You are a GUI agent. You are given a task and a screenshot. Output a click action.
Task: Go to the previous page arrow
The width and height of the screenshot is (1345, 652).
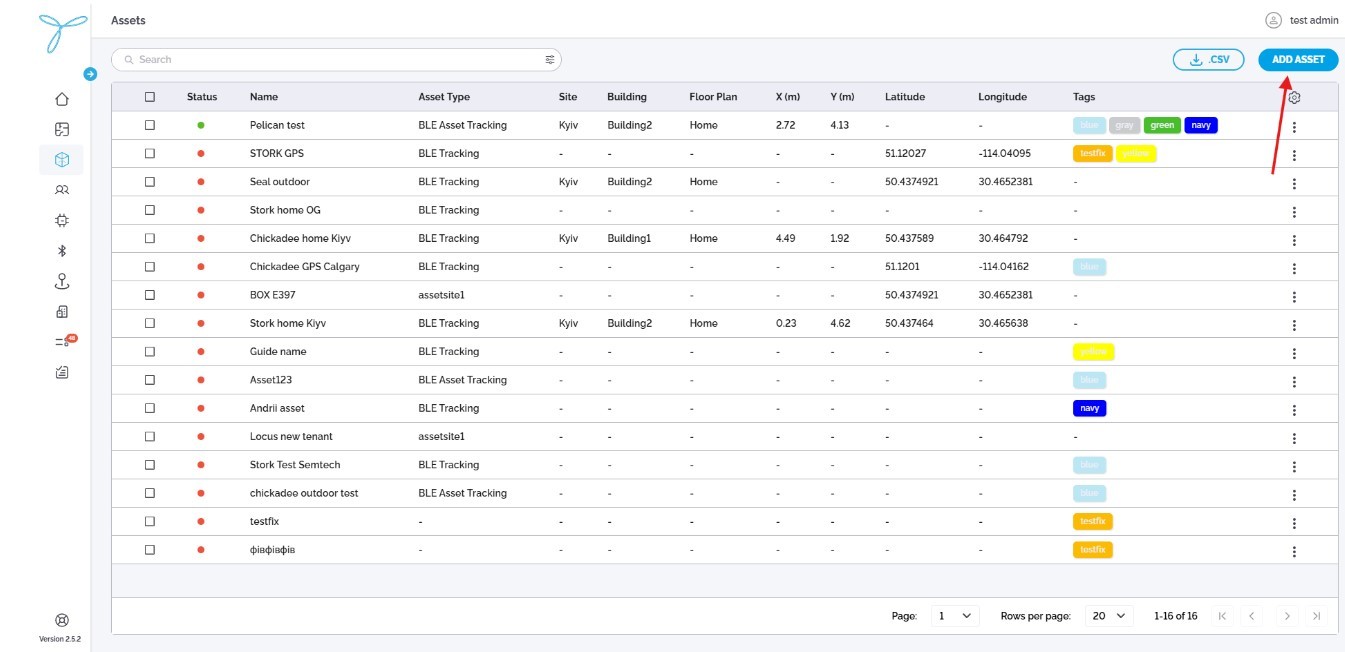point(1251,616)
